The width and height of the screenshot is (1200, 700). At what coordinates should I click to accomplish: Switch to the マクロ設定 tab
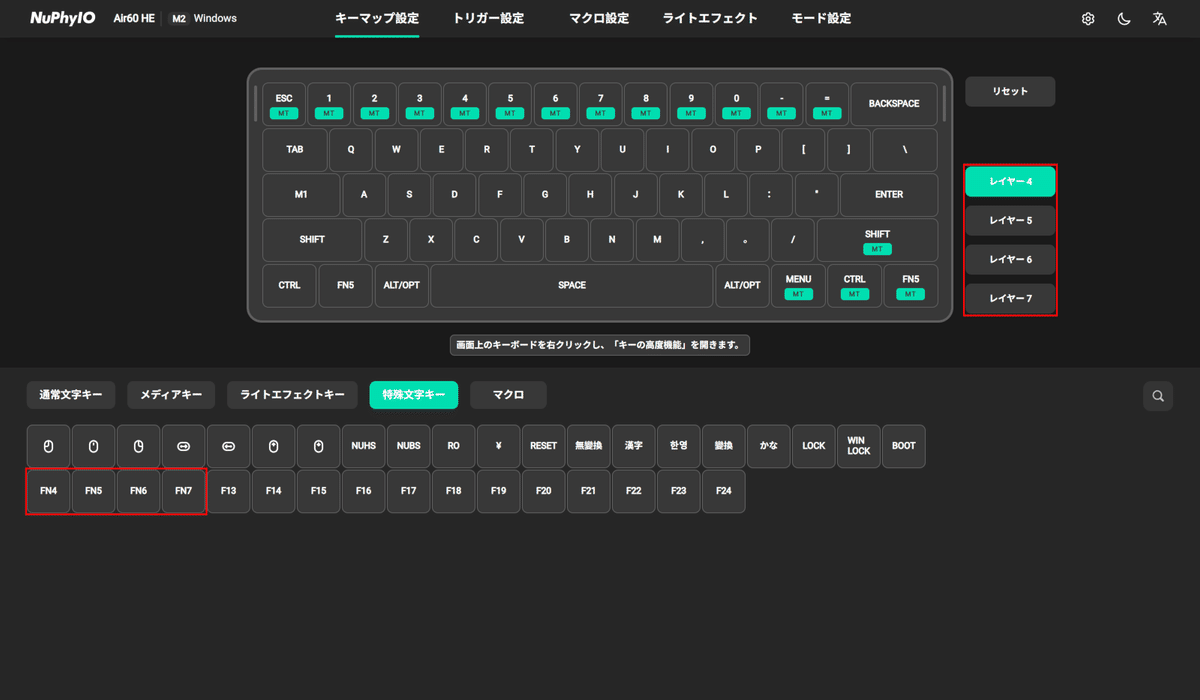click(x=599, y=18)
